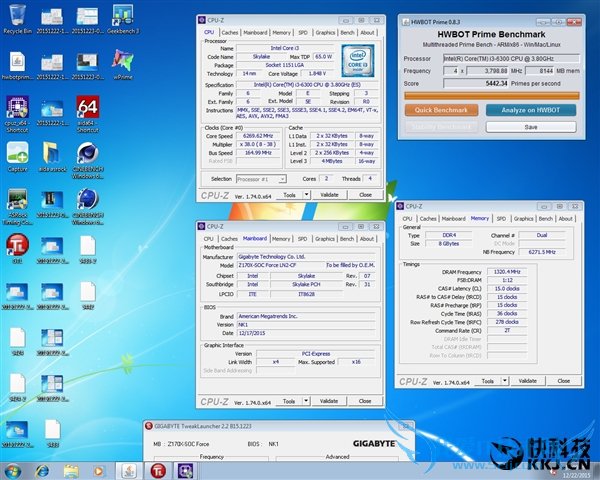This screenshot has width=600, height=480.
Task: Open About tab in Memory CPU-Z window
Action: (565, 219)
